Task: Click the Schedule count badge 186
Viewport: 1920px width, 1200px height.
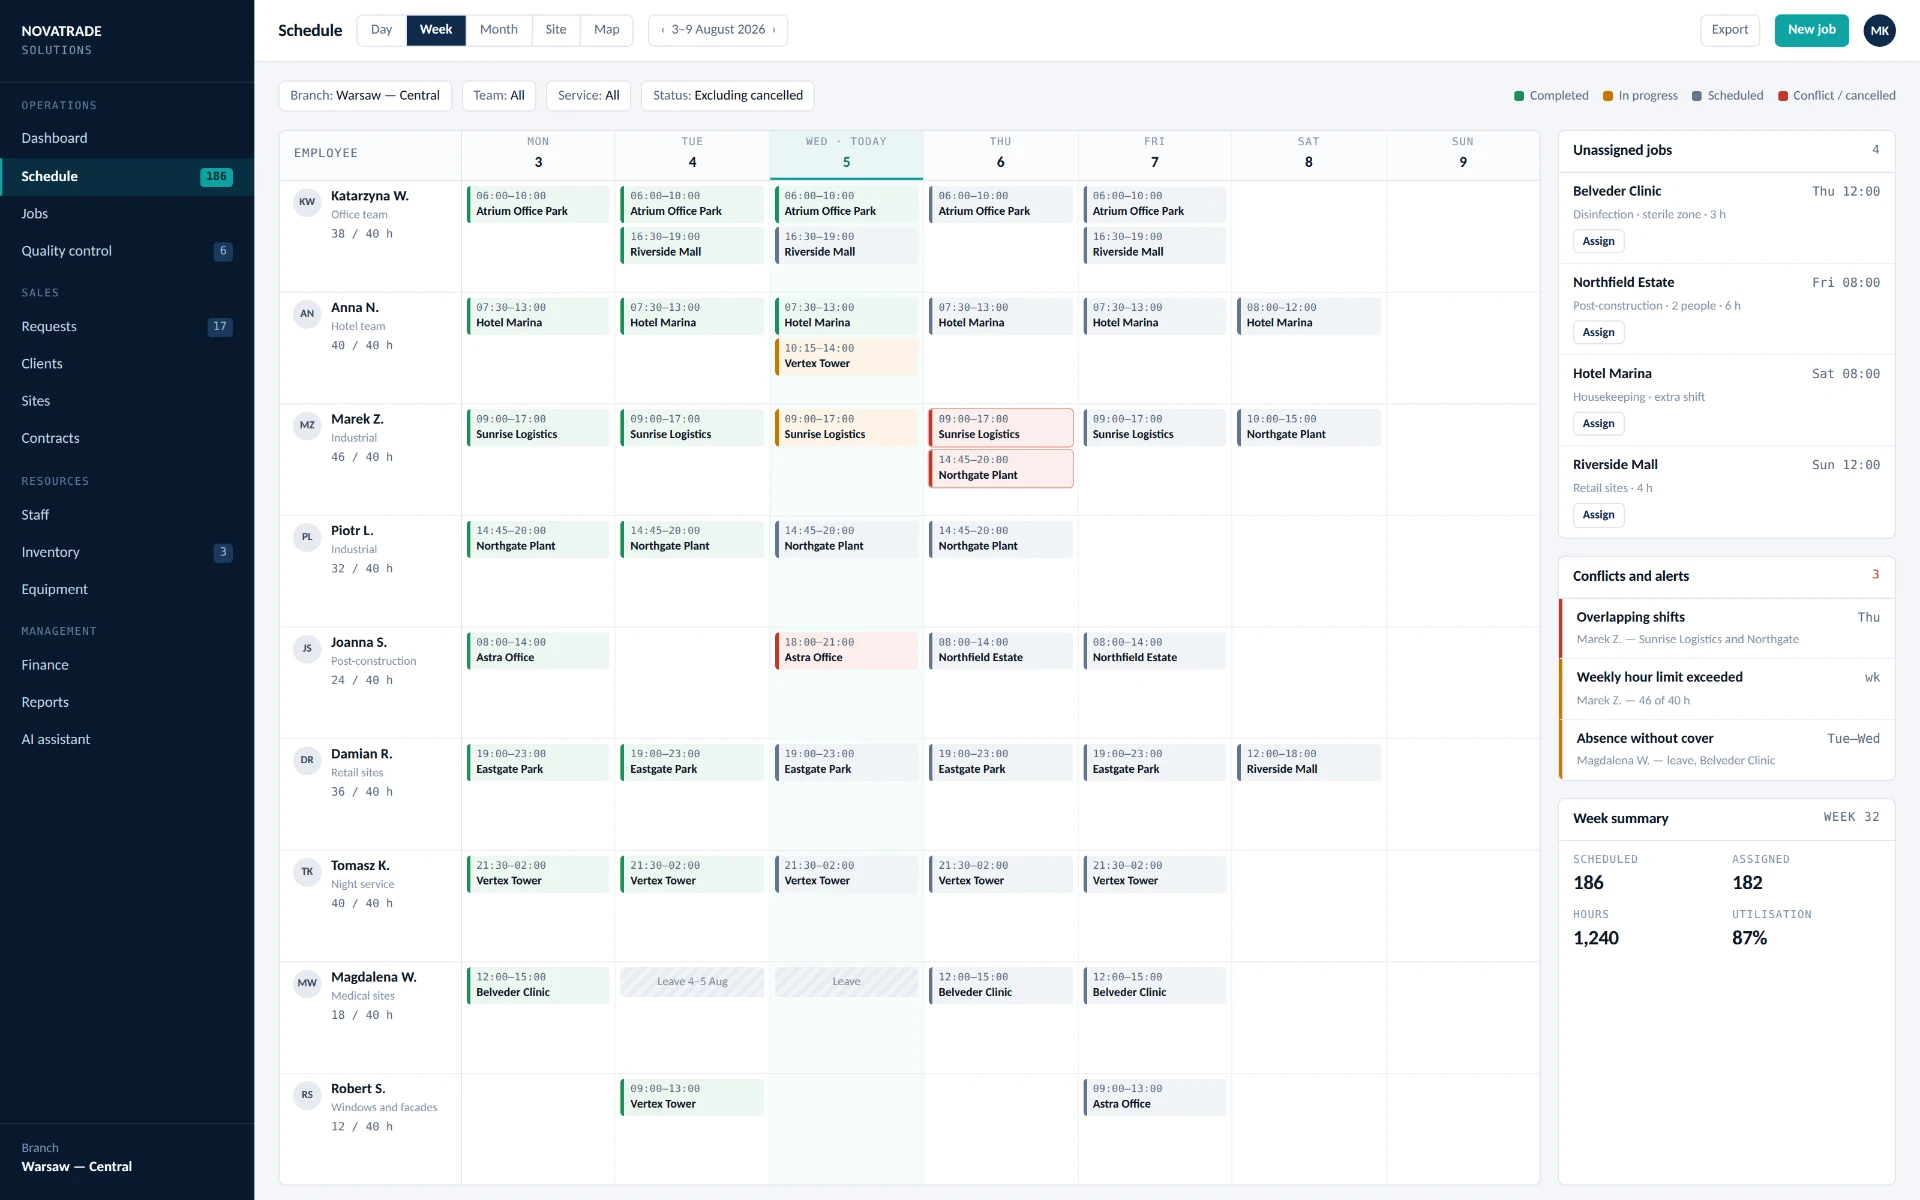Action: pos(216,177)
